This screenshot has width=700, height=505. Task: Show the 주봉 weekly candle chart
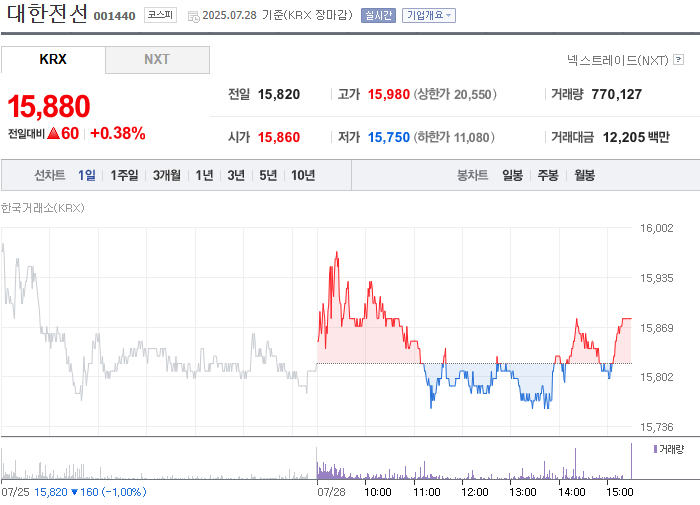click(548, 175)
